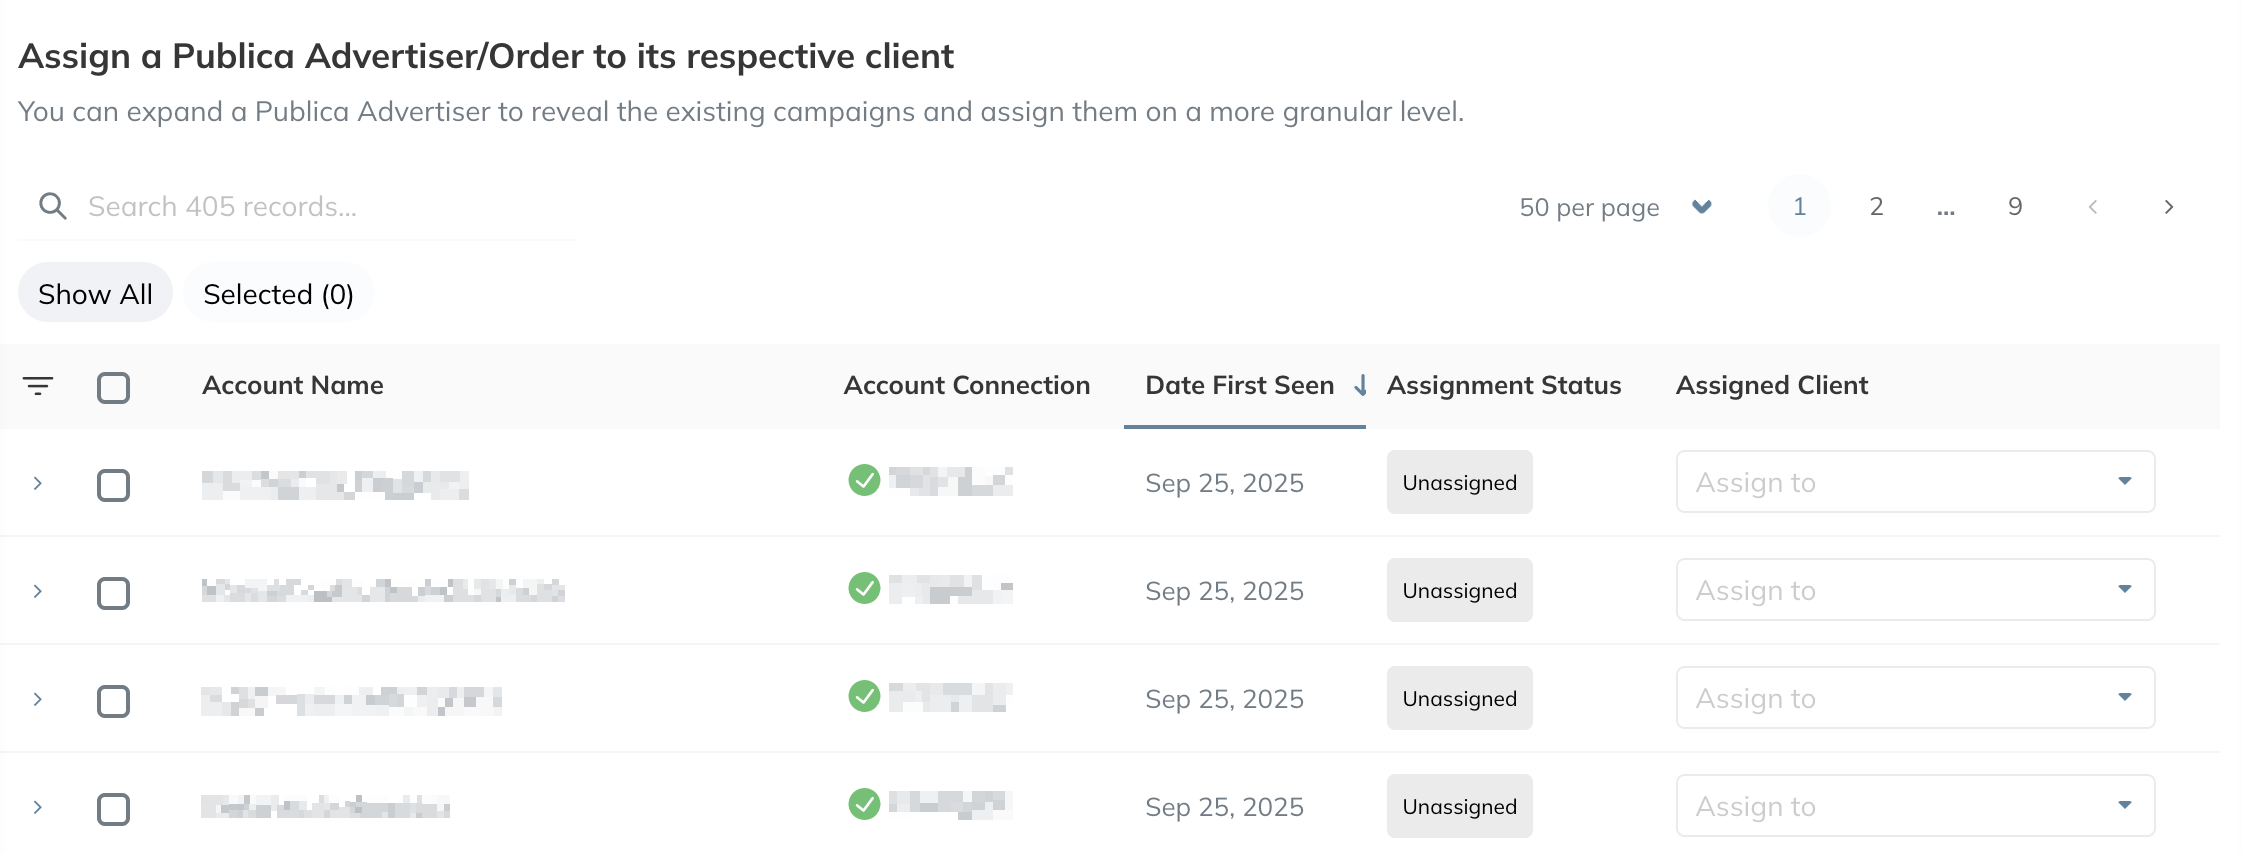The height and width of the screenshot is (854, 2242).
Task: Open the column filter icon
Action: pos(38,385)
